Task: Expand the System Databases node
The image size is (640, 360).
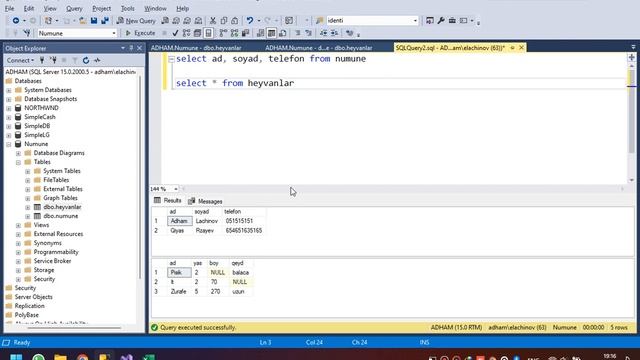Action: 9,90
